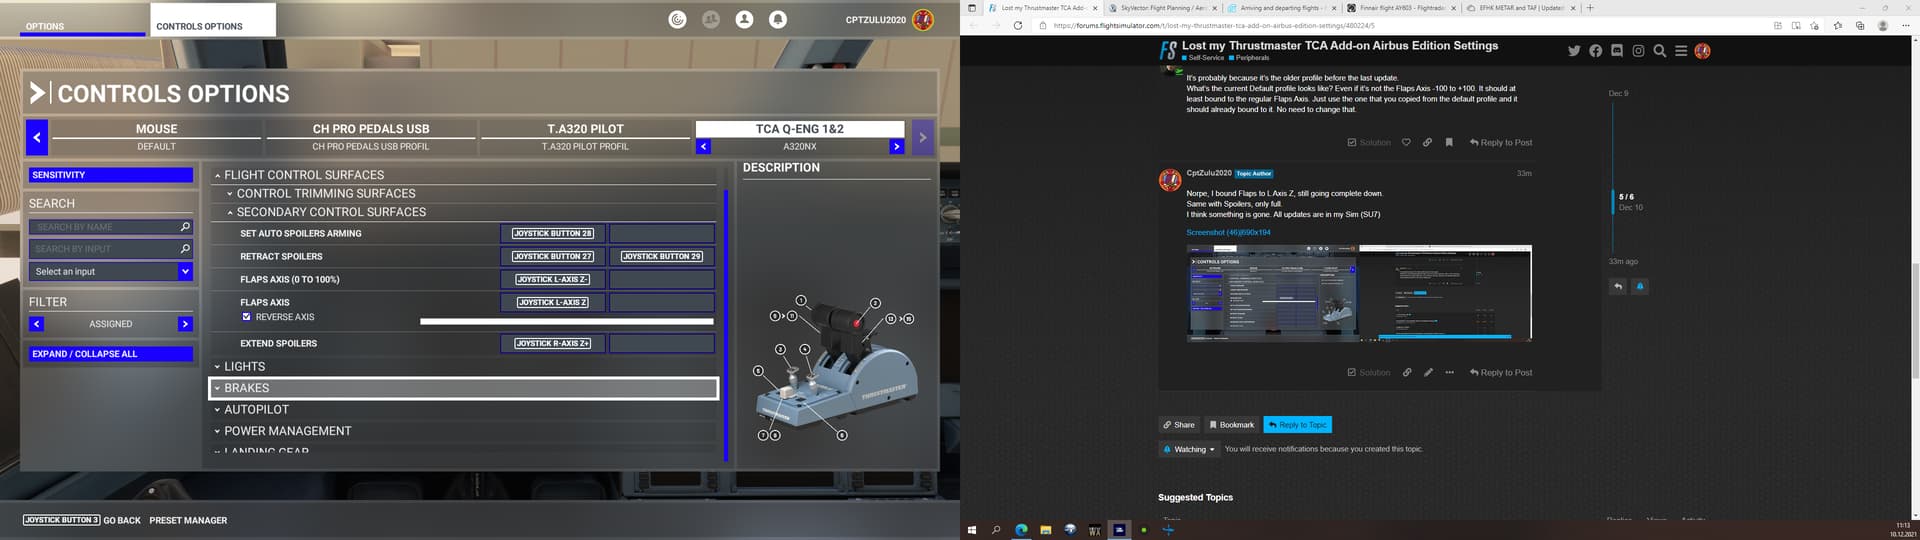Click the magnifier in Search By Name field

coord(185,227)
